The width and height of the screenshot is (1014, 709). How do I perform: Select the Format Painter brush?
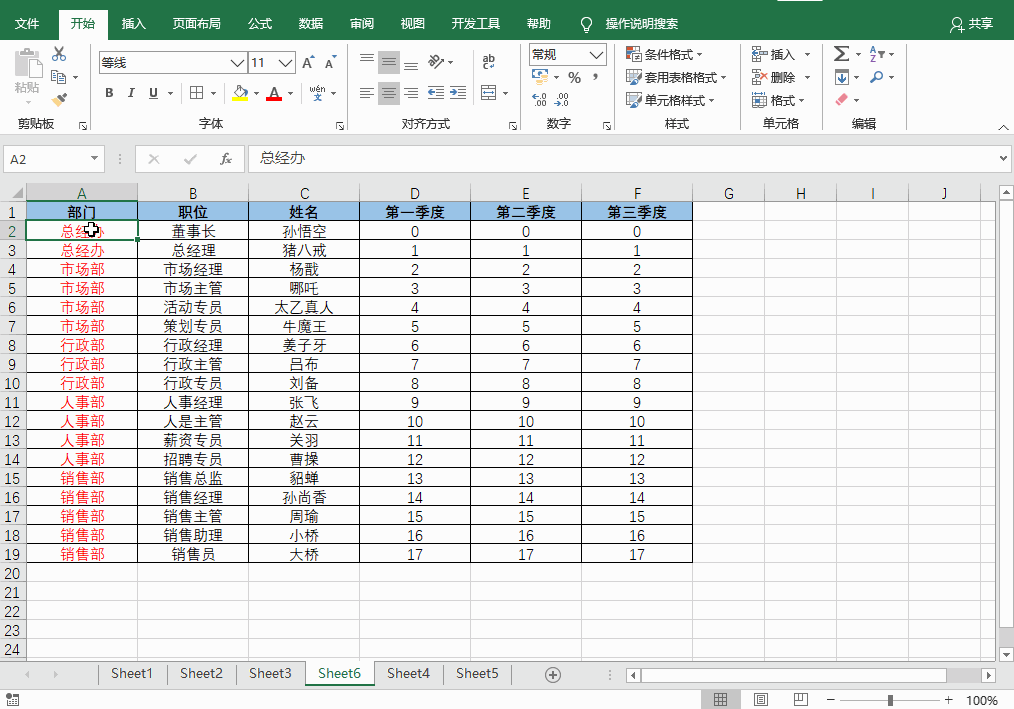click(x=59, y=100)
